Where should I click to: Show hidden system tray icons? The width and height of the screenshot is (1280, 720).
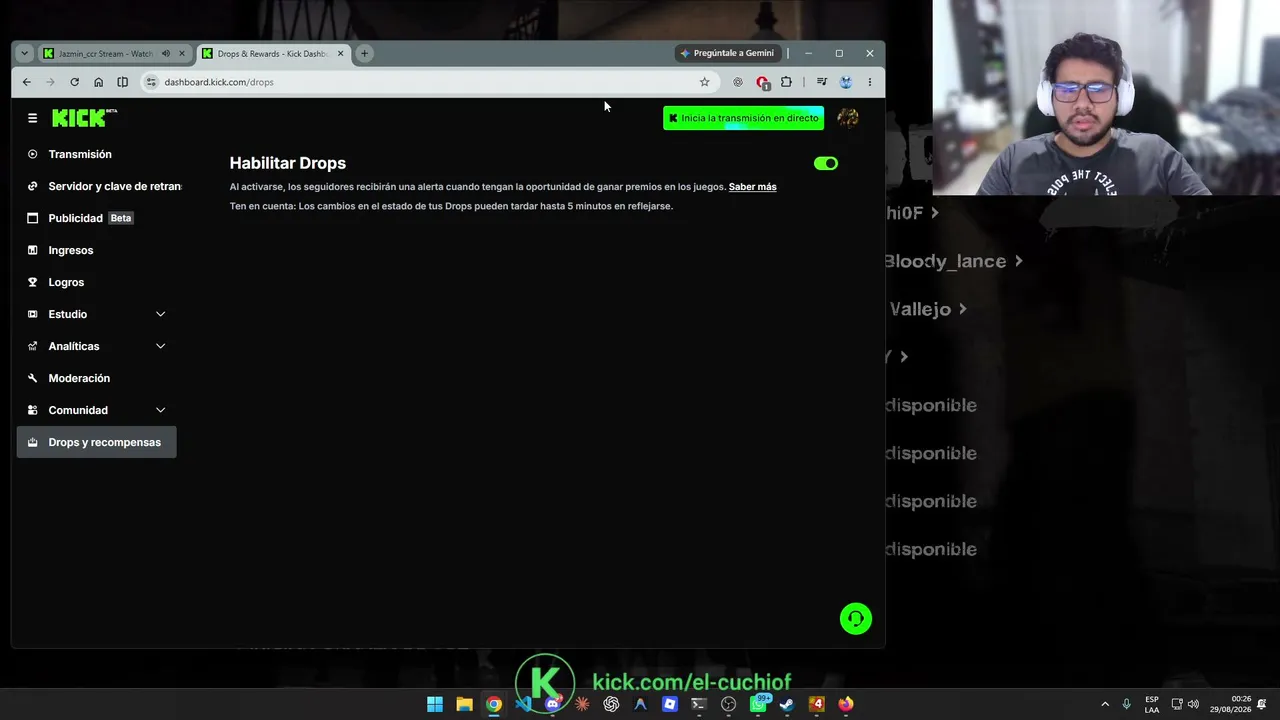click(x=1105, y=704)
